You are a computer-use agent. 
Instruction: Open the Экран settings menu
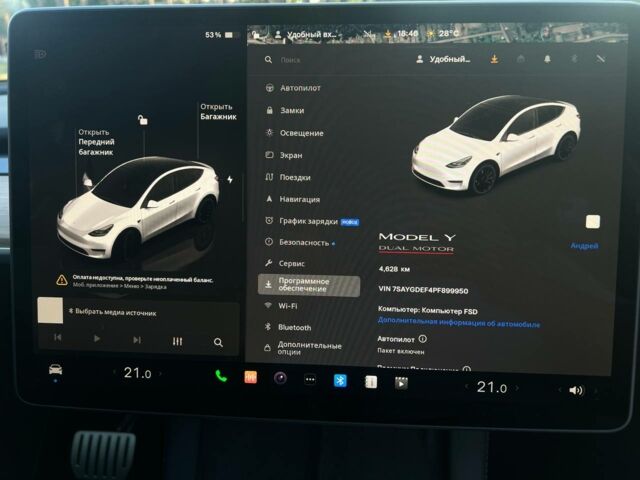284,155
